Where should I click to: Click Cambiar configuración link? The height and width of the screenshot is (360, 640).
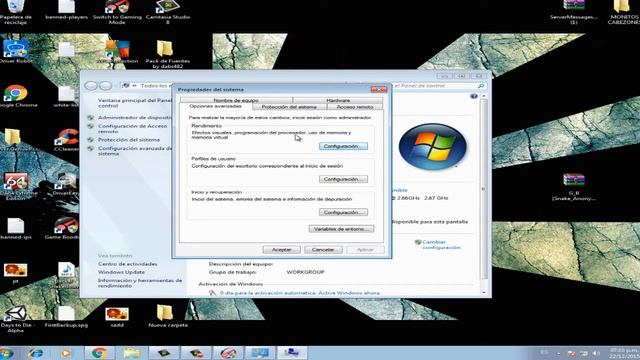coord(441,244)
